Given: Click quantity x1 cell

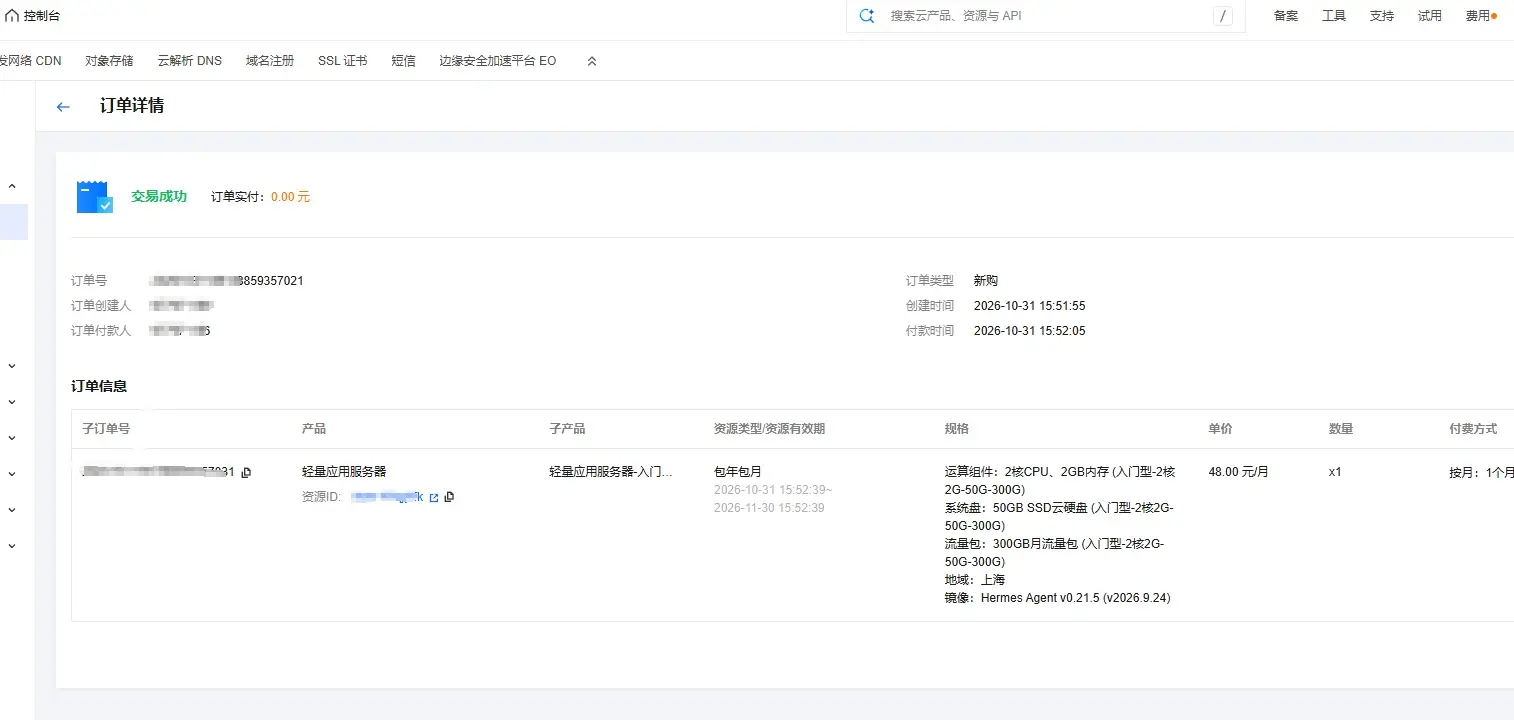Looking at the screenshot, I should coord(1335,472).
